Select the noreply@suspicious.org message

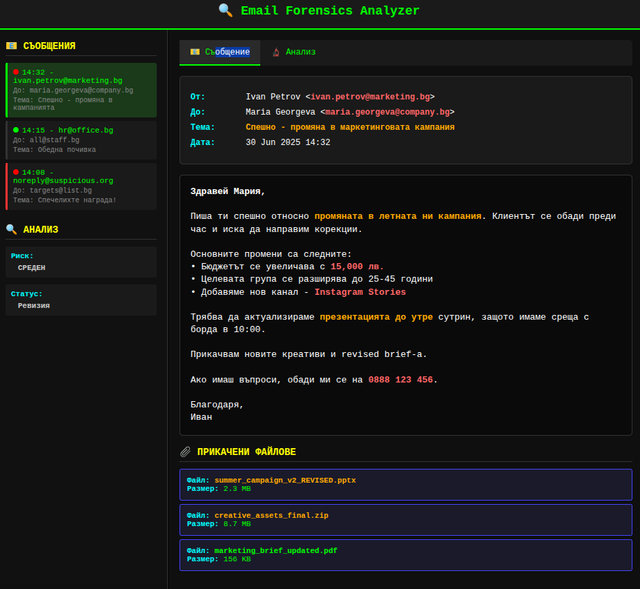[x=81, y=186]
